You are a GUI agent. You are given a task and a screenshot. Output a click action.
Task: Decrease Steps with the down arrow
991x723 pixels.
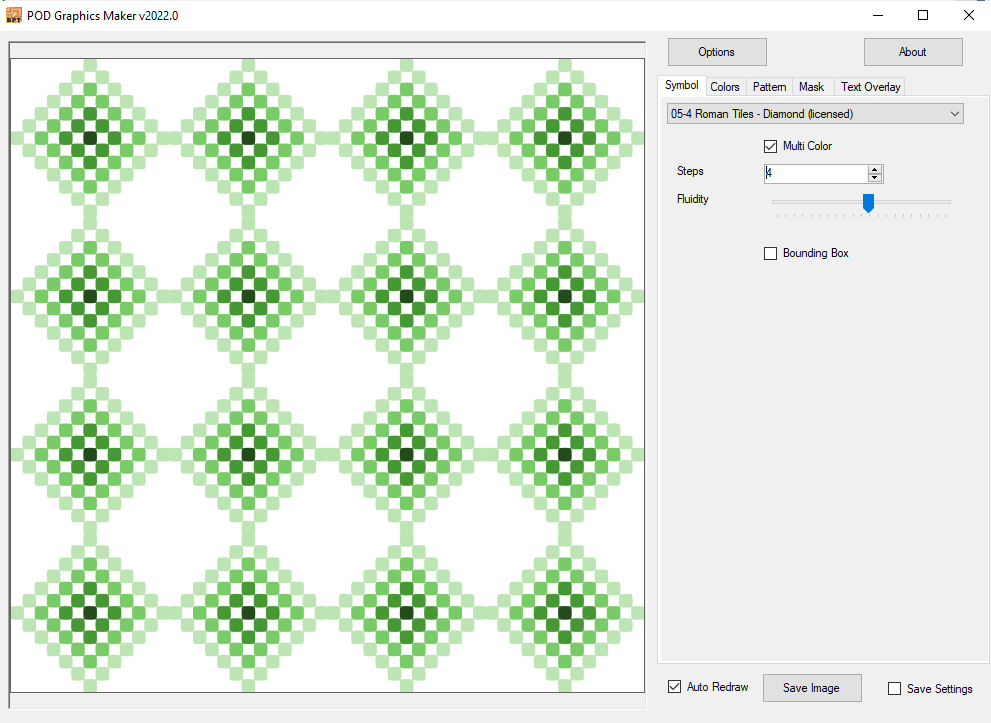(x=875, y=178)
